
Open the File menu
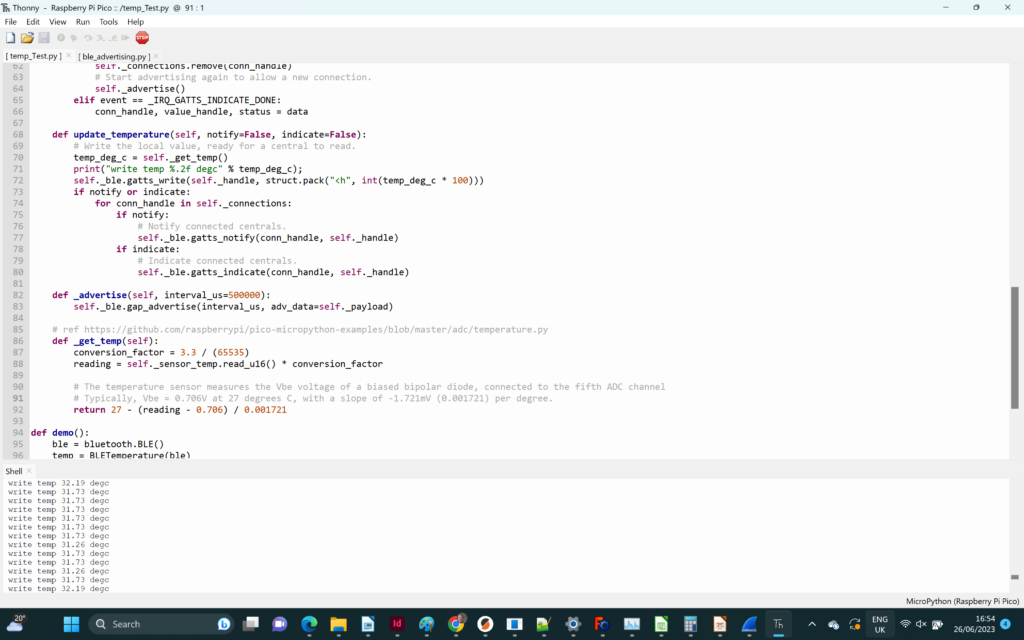coord(11,21)
